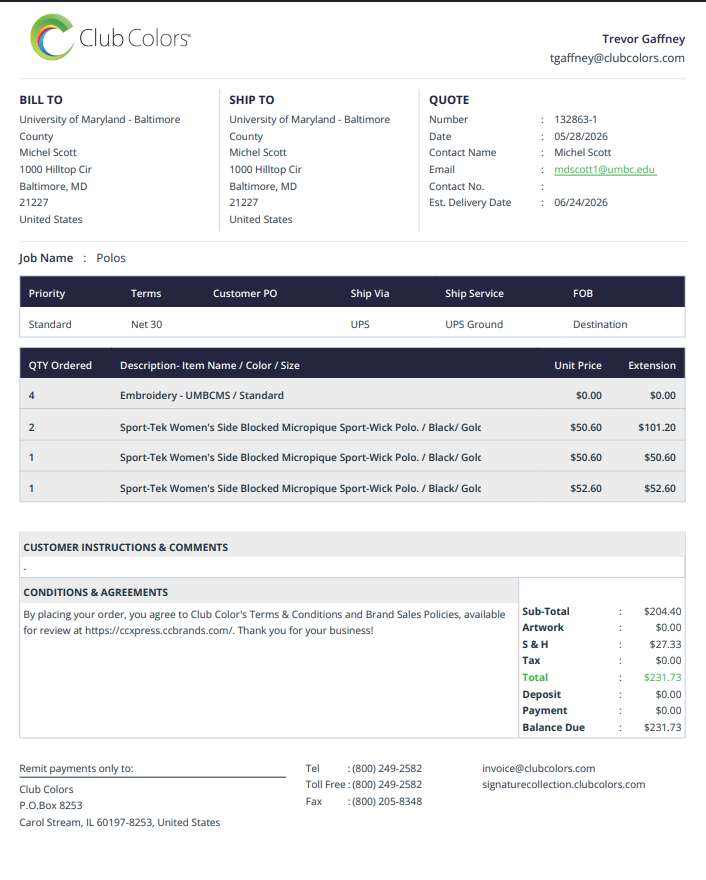Click the Extension column header
This screenshot has width=706, height=880.
[x=652, y=365]
